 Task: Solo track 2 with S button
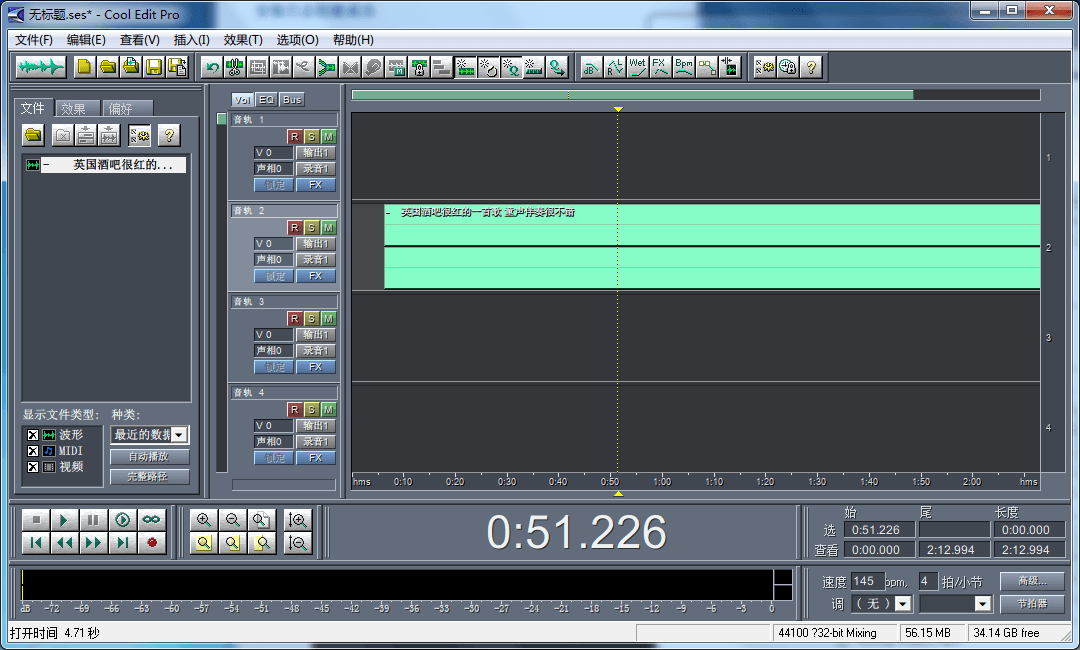(x=311, y=227)
